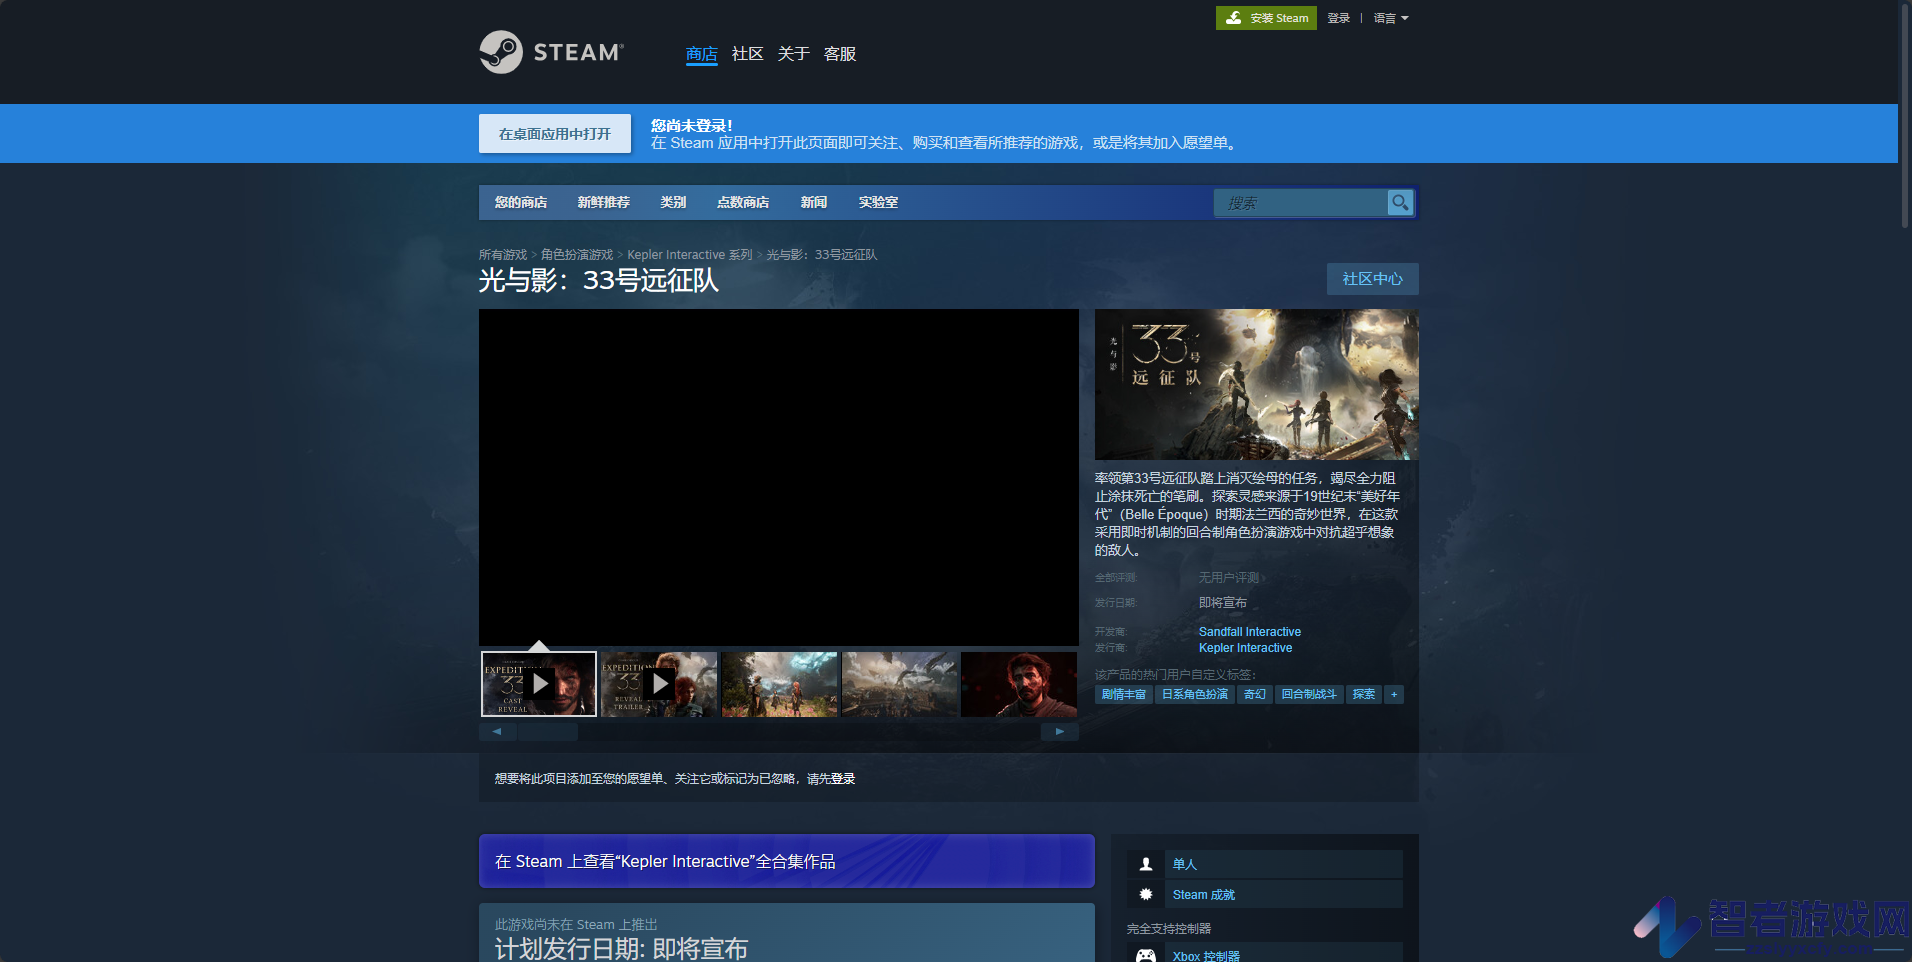The height and width of the screenshot is (962, 1912).
Task: Click the single-player person icon
Action: tap(1146, 864)
